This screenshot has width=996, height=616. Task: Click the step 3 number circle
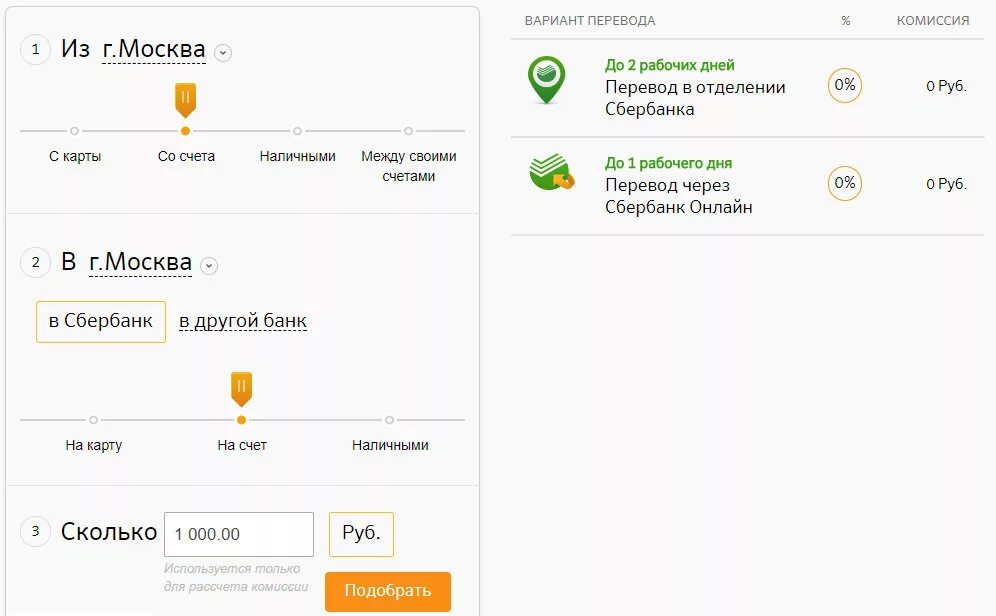point(36,531)
